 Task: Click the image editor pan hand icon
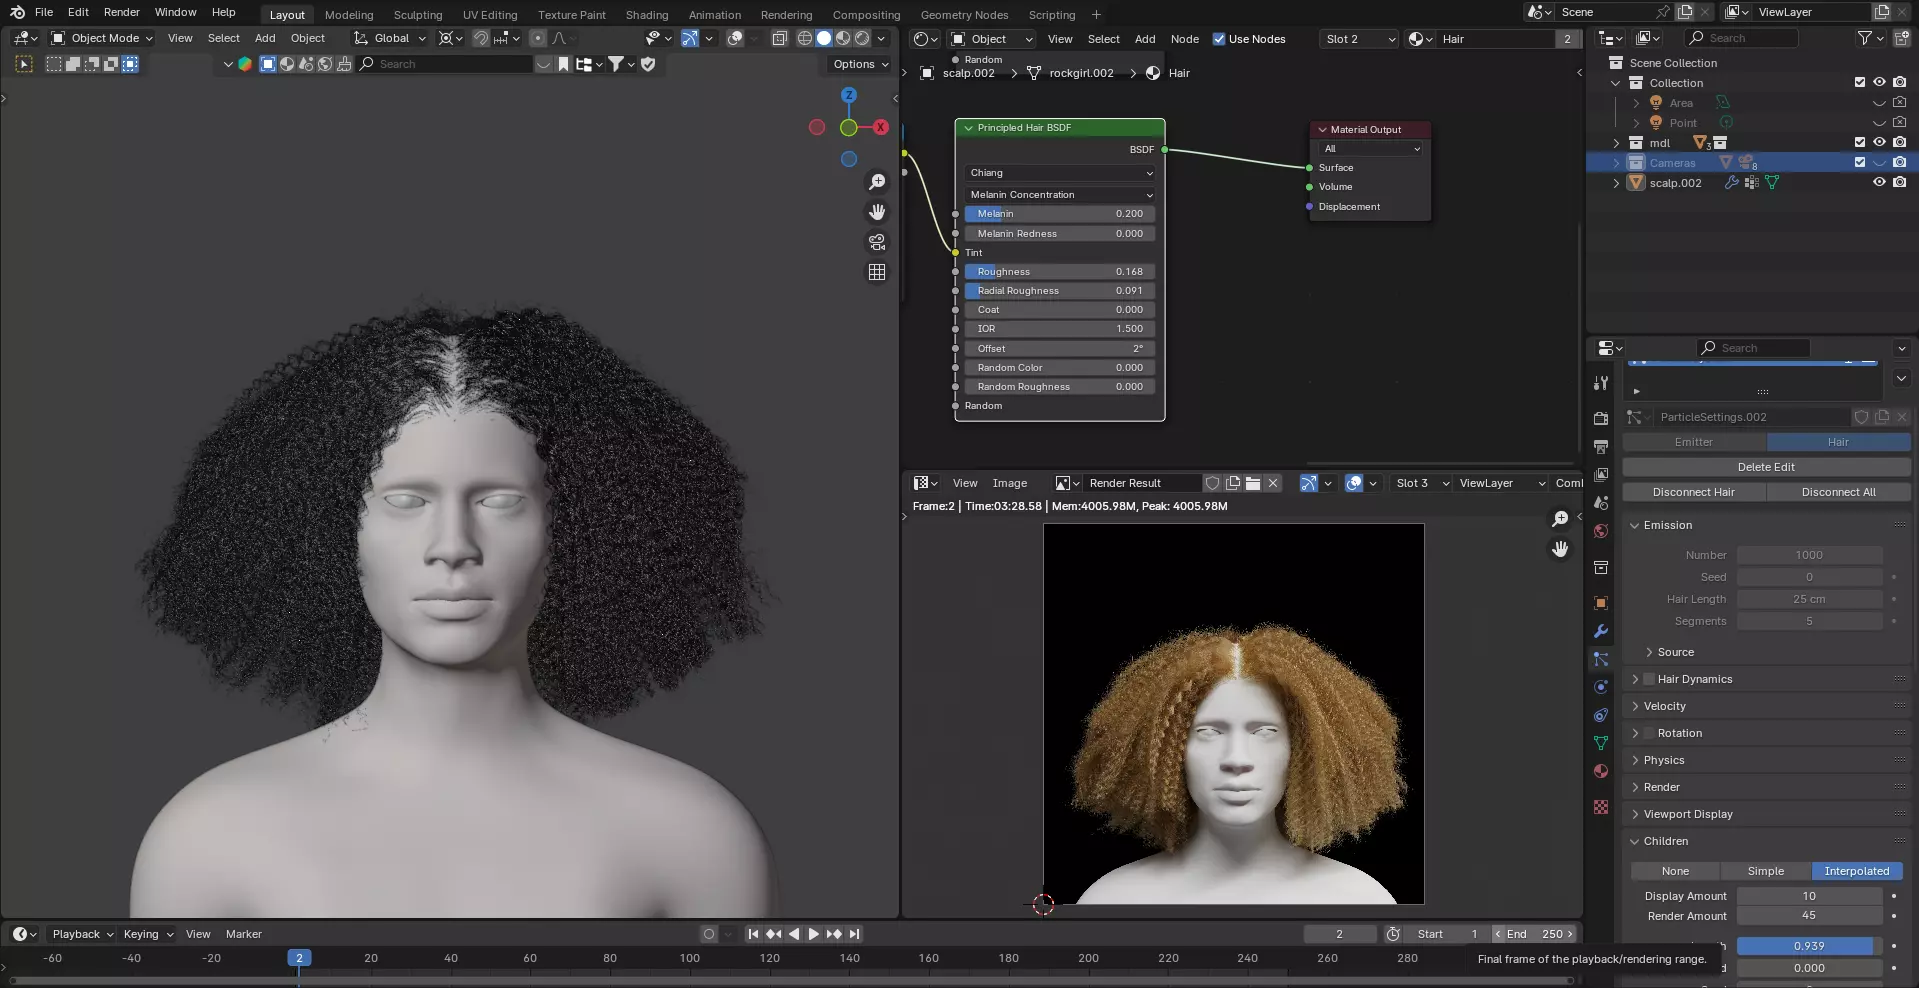1560,549
